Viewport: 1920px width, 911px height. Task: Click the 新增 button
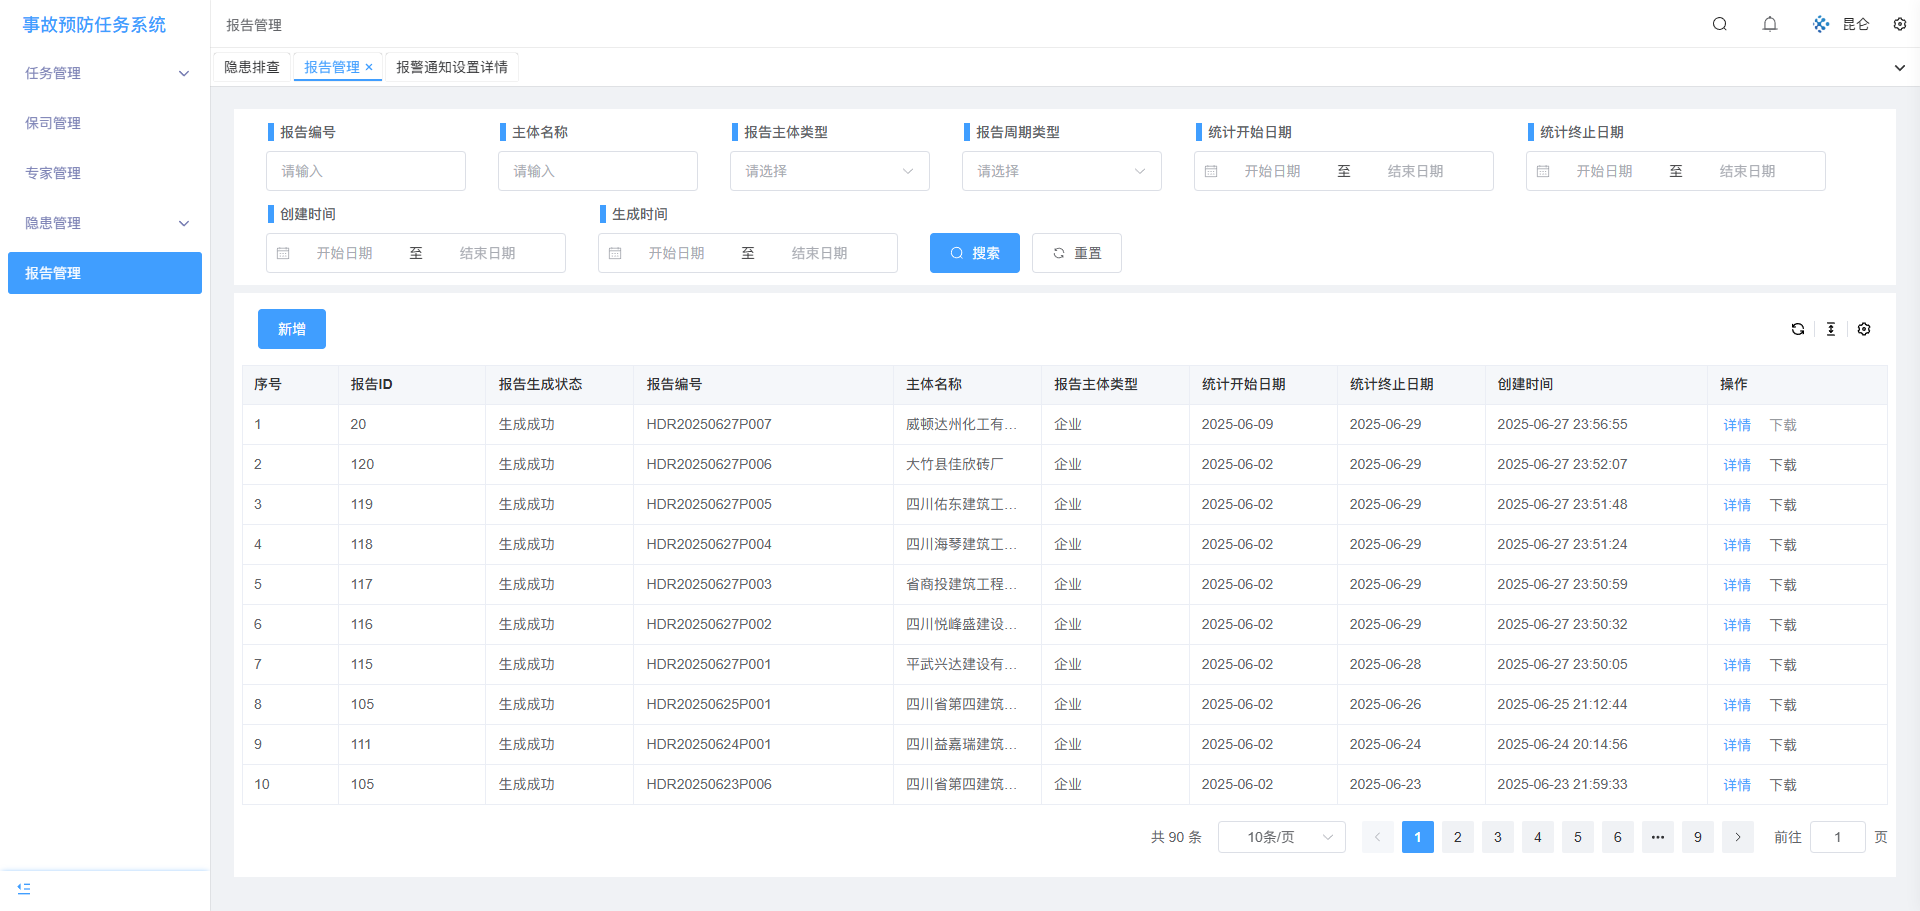[292, 329]
